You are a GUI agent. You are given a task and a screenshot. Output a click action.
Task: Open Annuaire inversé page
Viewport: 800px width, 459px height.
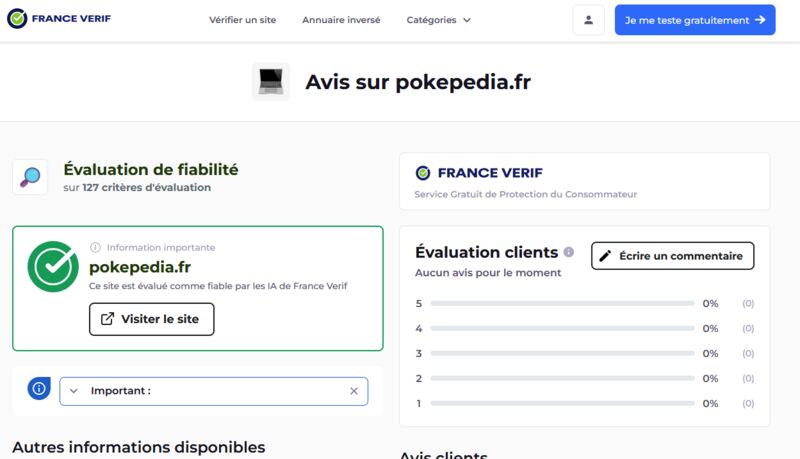[341, 20]
